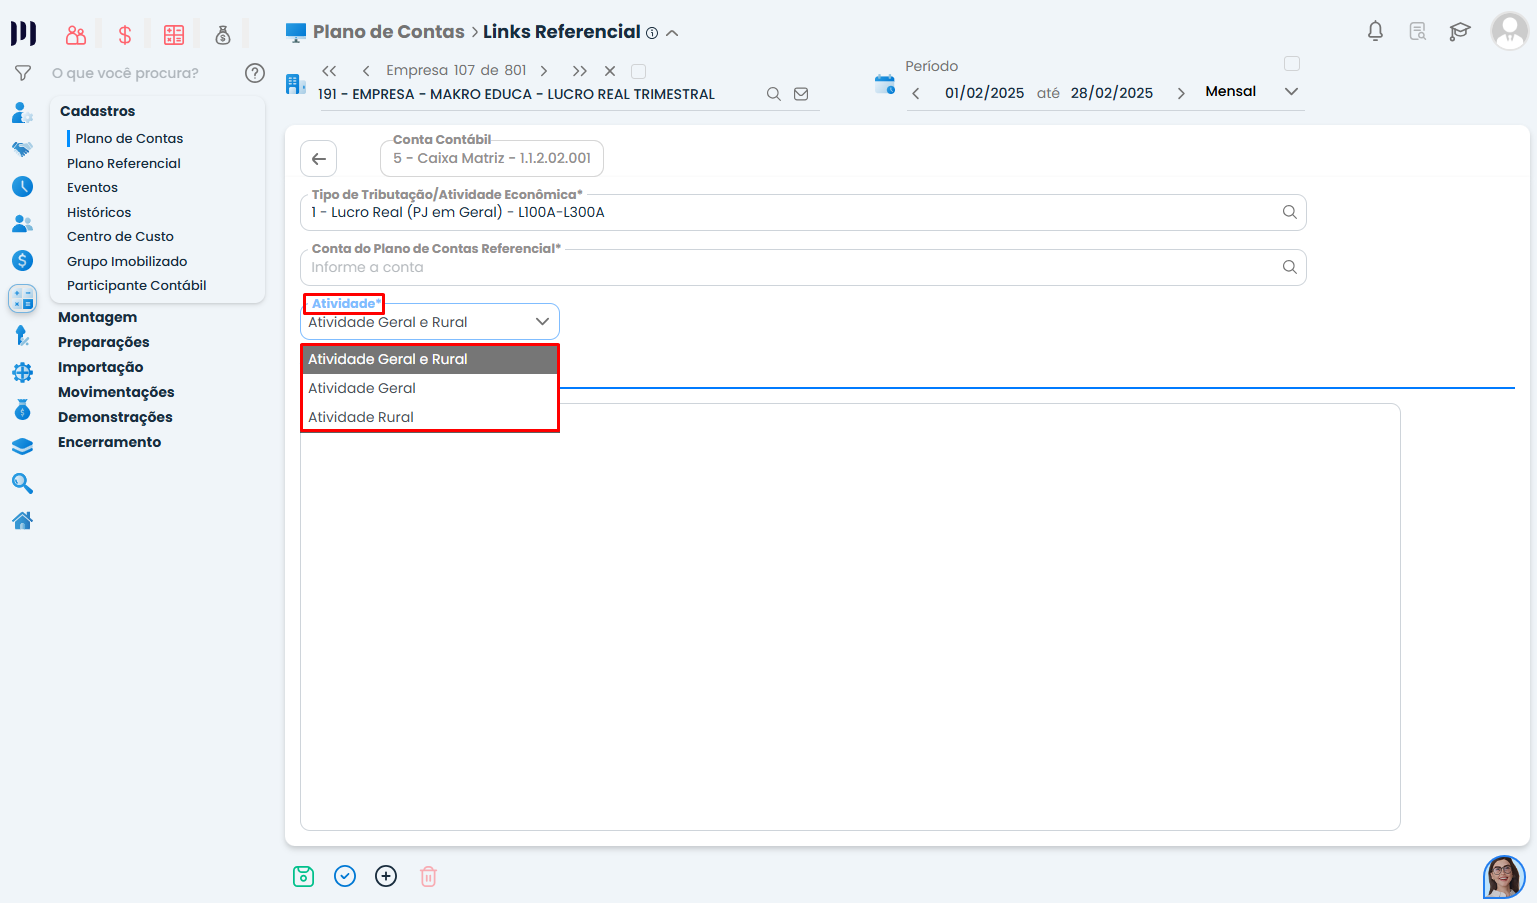Click the green save icon at bottom

304,877
